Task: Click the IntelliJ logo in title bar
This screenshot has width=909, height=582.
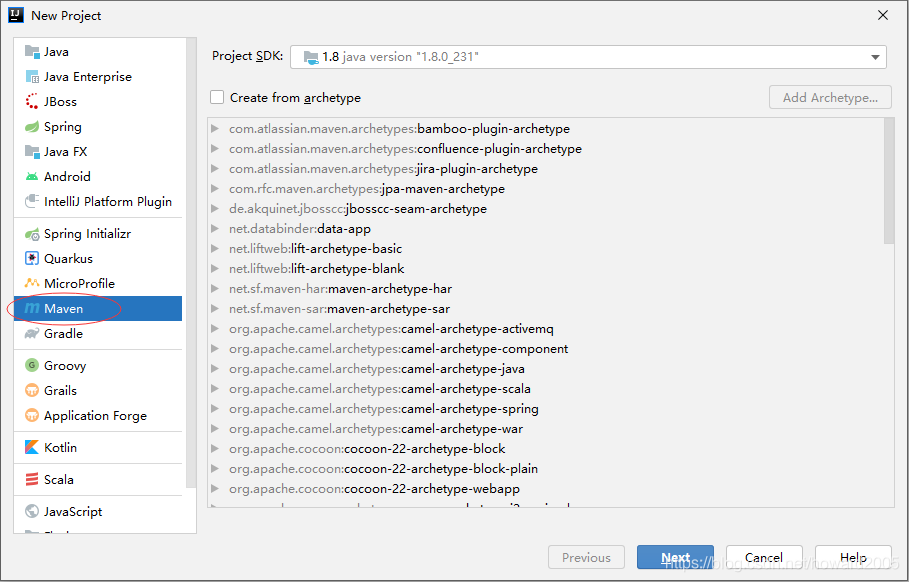Action: click(x=16, y=15)
